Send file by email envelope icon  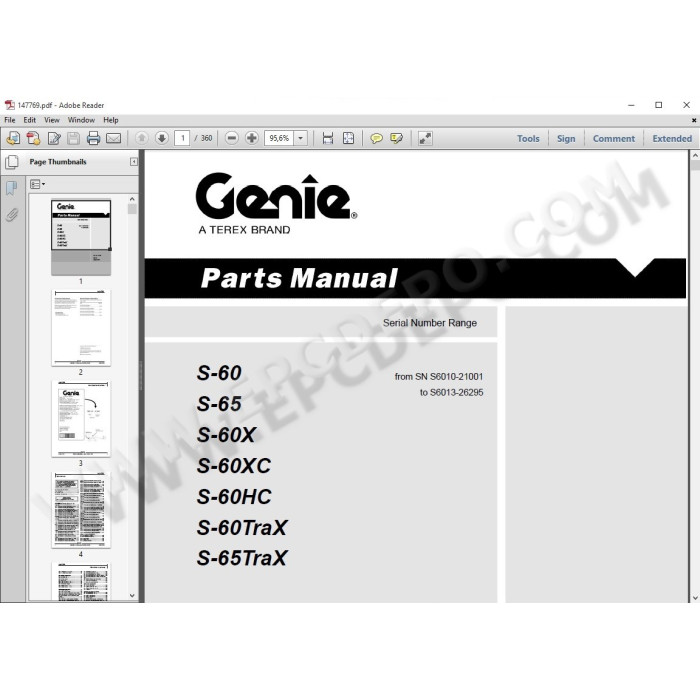point(114,138)
